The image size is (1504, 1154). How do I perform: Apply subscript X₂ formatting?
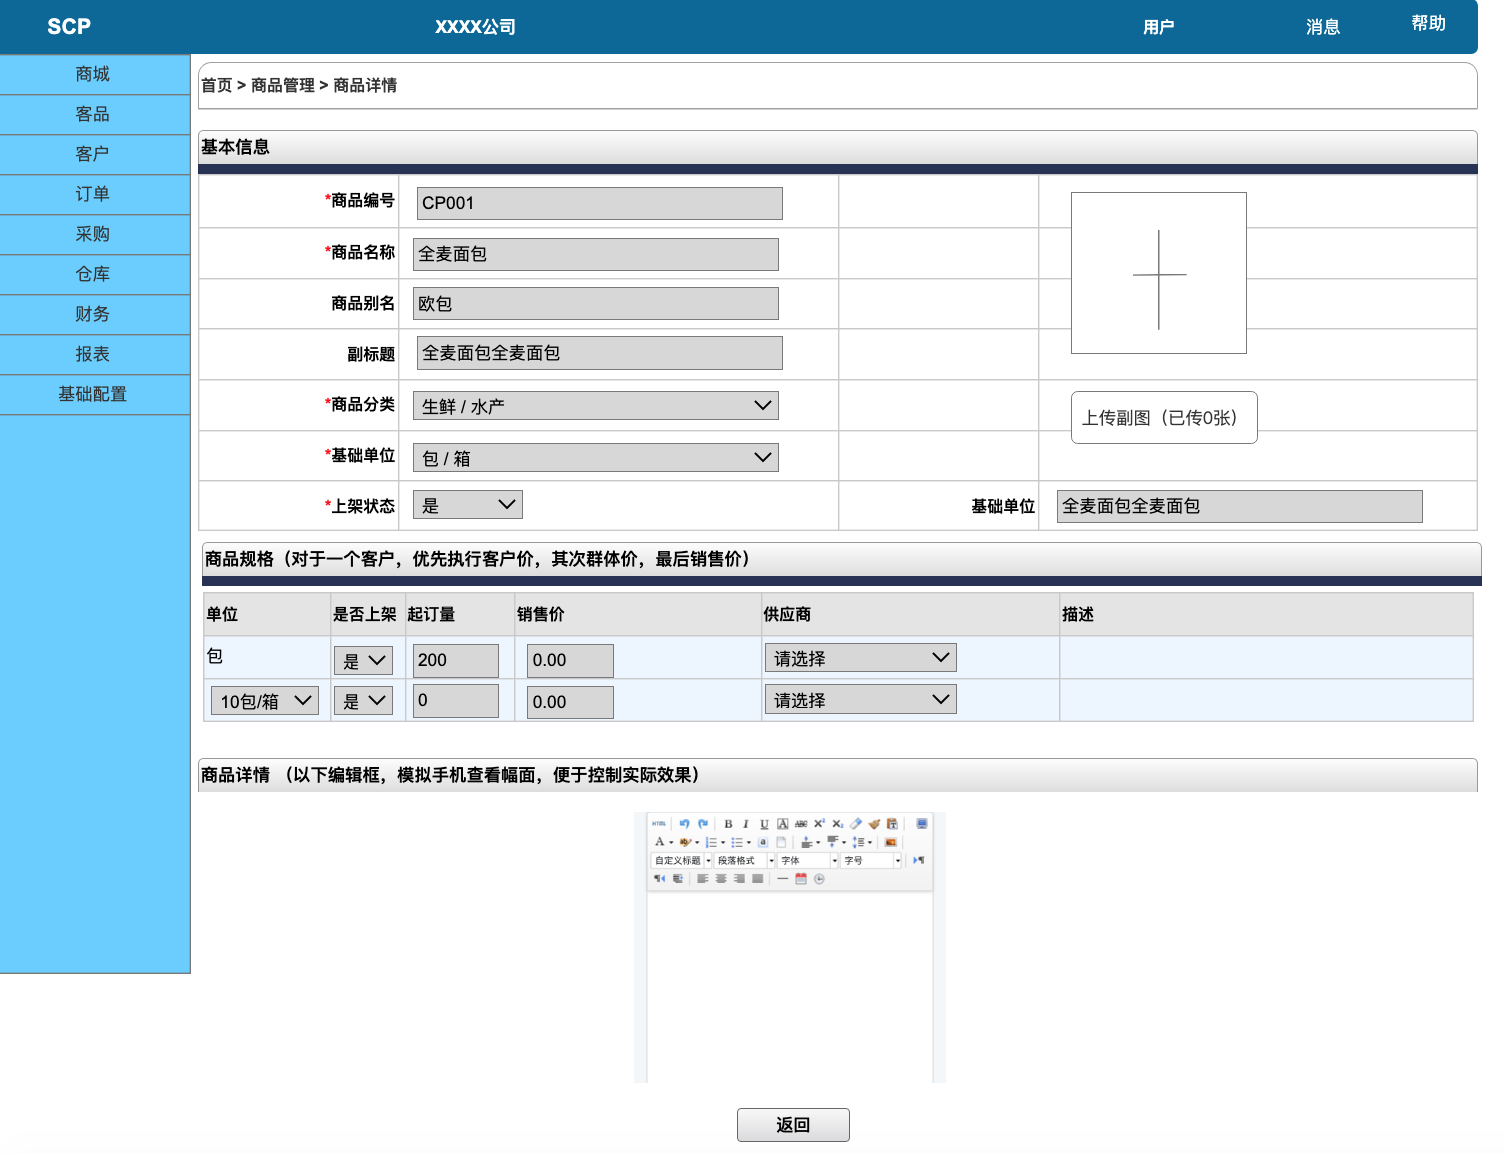coord(838,824)
